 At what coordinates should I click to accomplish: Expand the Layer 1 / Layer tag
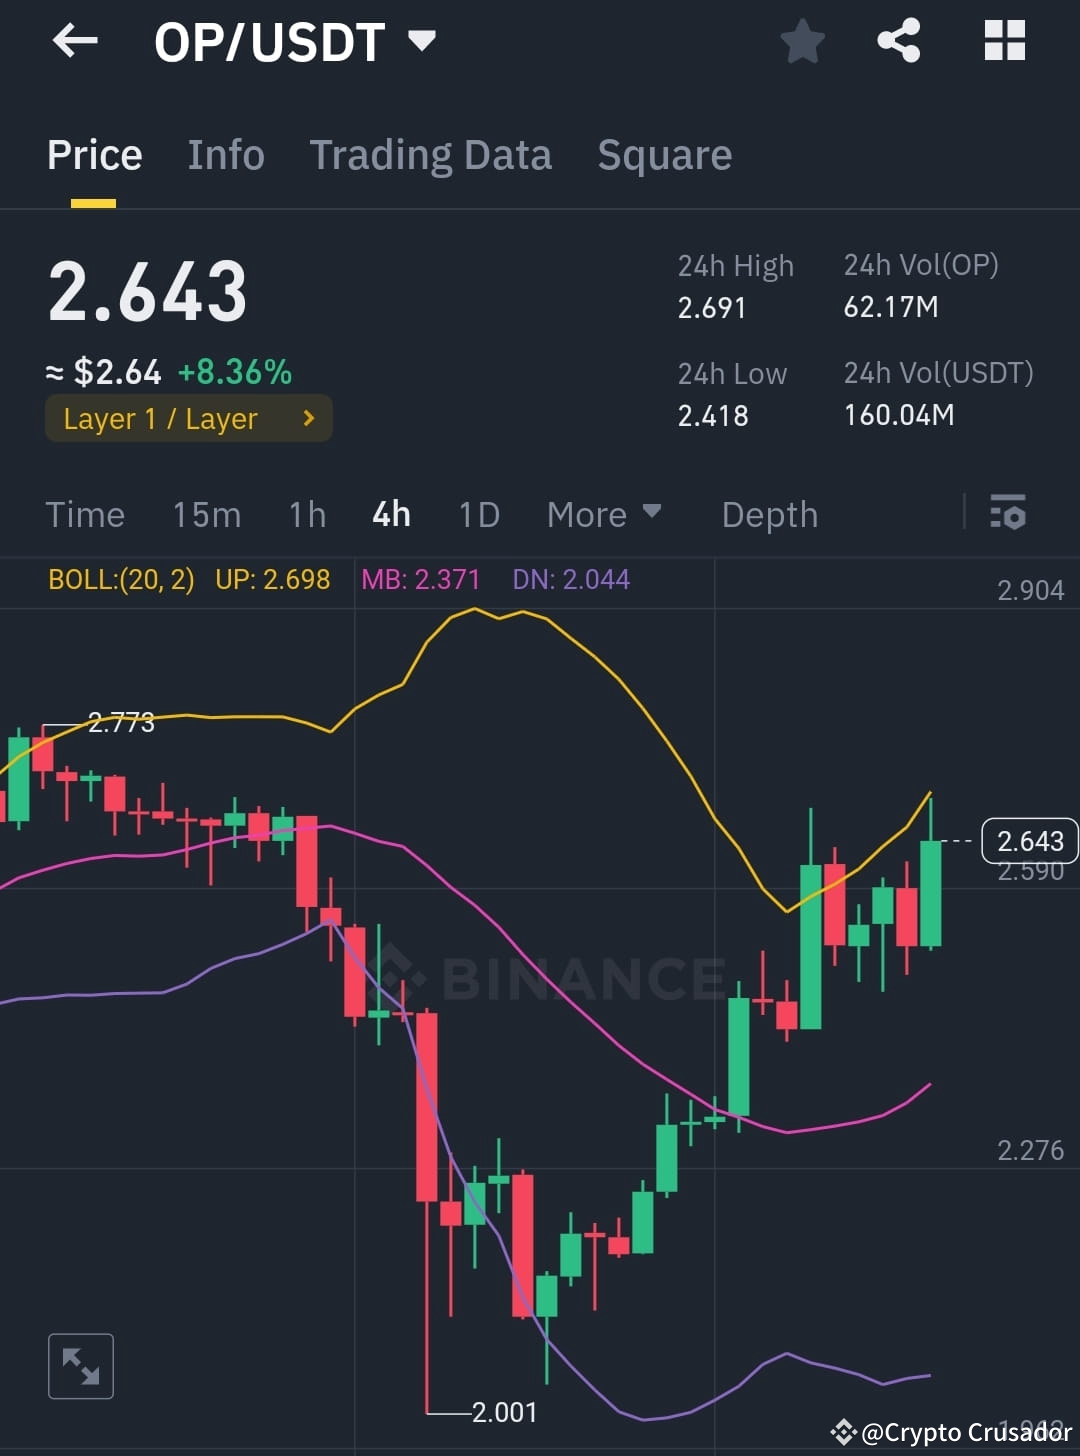188,418
